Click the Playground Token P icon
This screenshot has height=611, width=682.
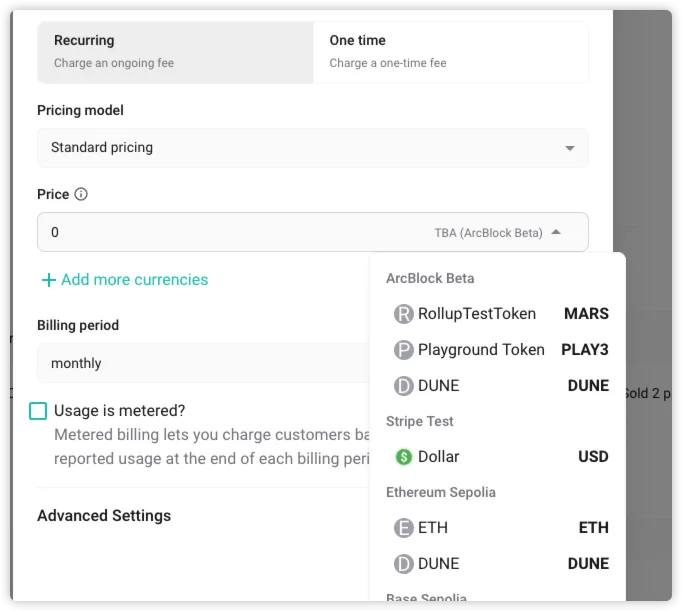403,350
